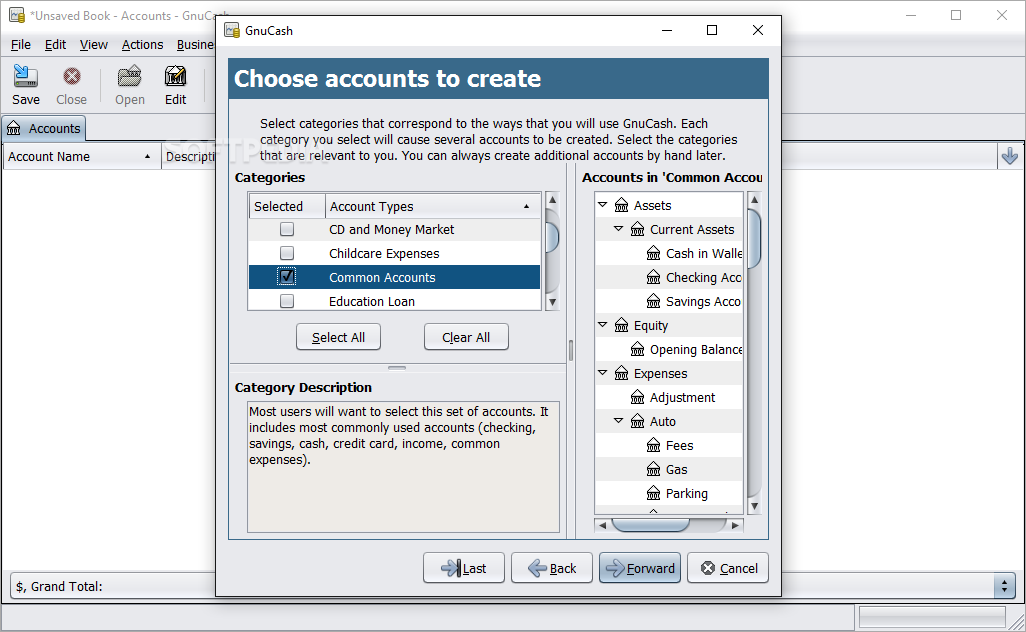
Task: Switch to the Accounts tab
Action: coord(44,128)
